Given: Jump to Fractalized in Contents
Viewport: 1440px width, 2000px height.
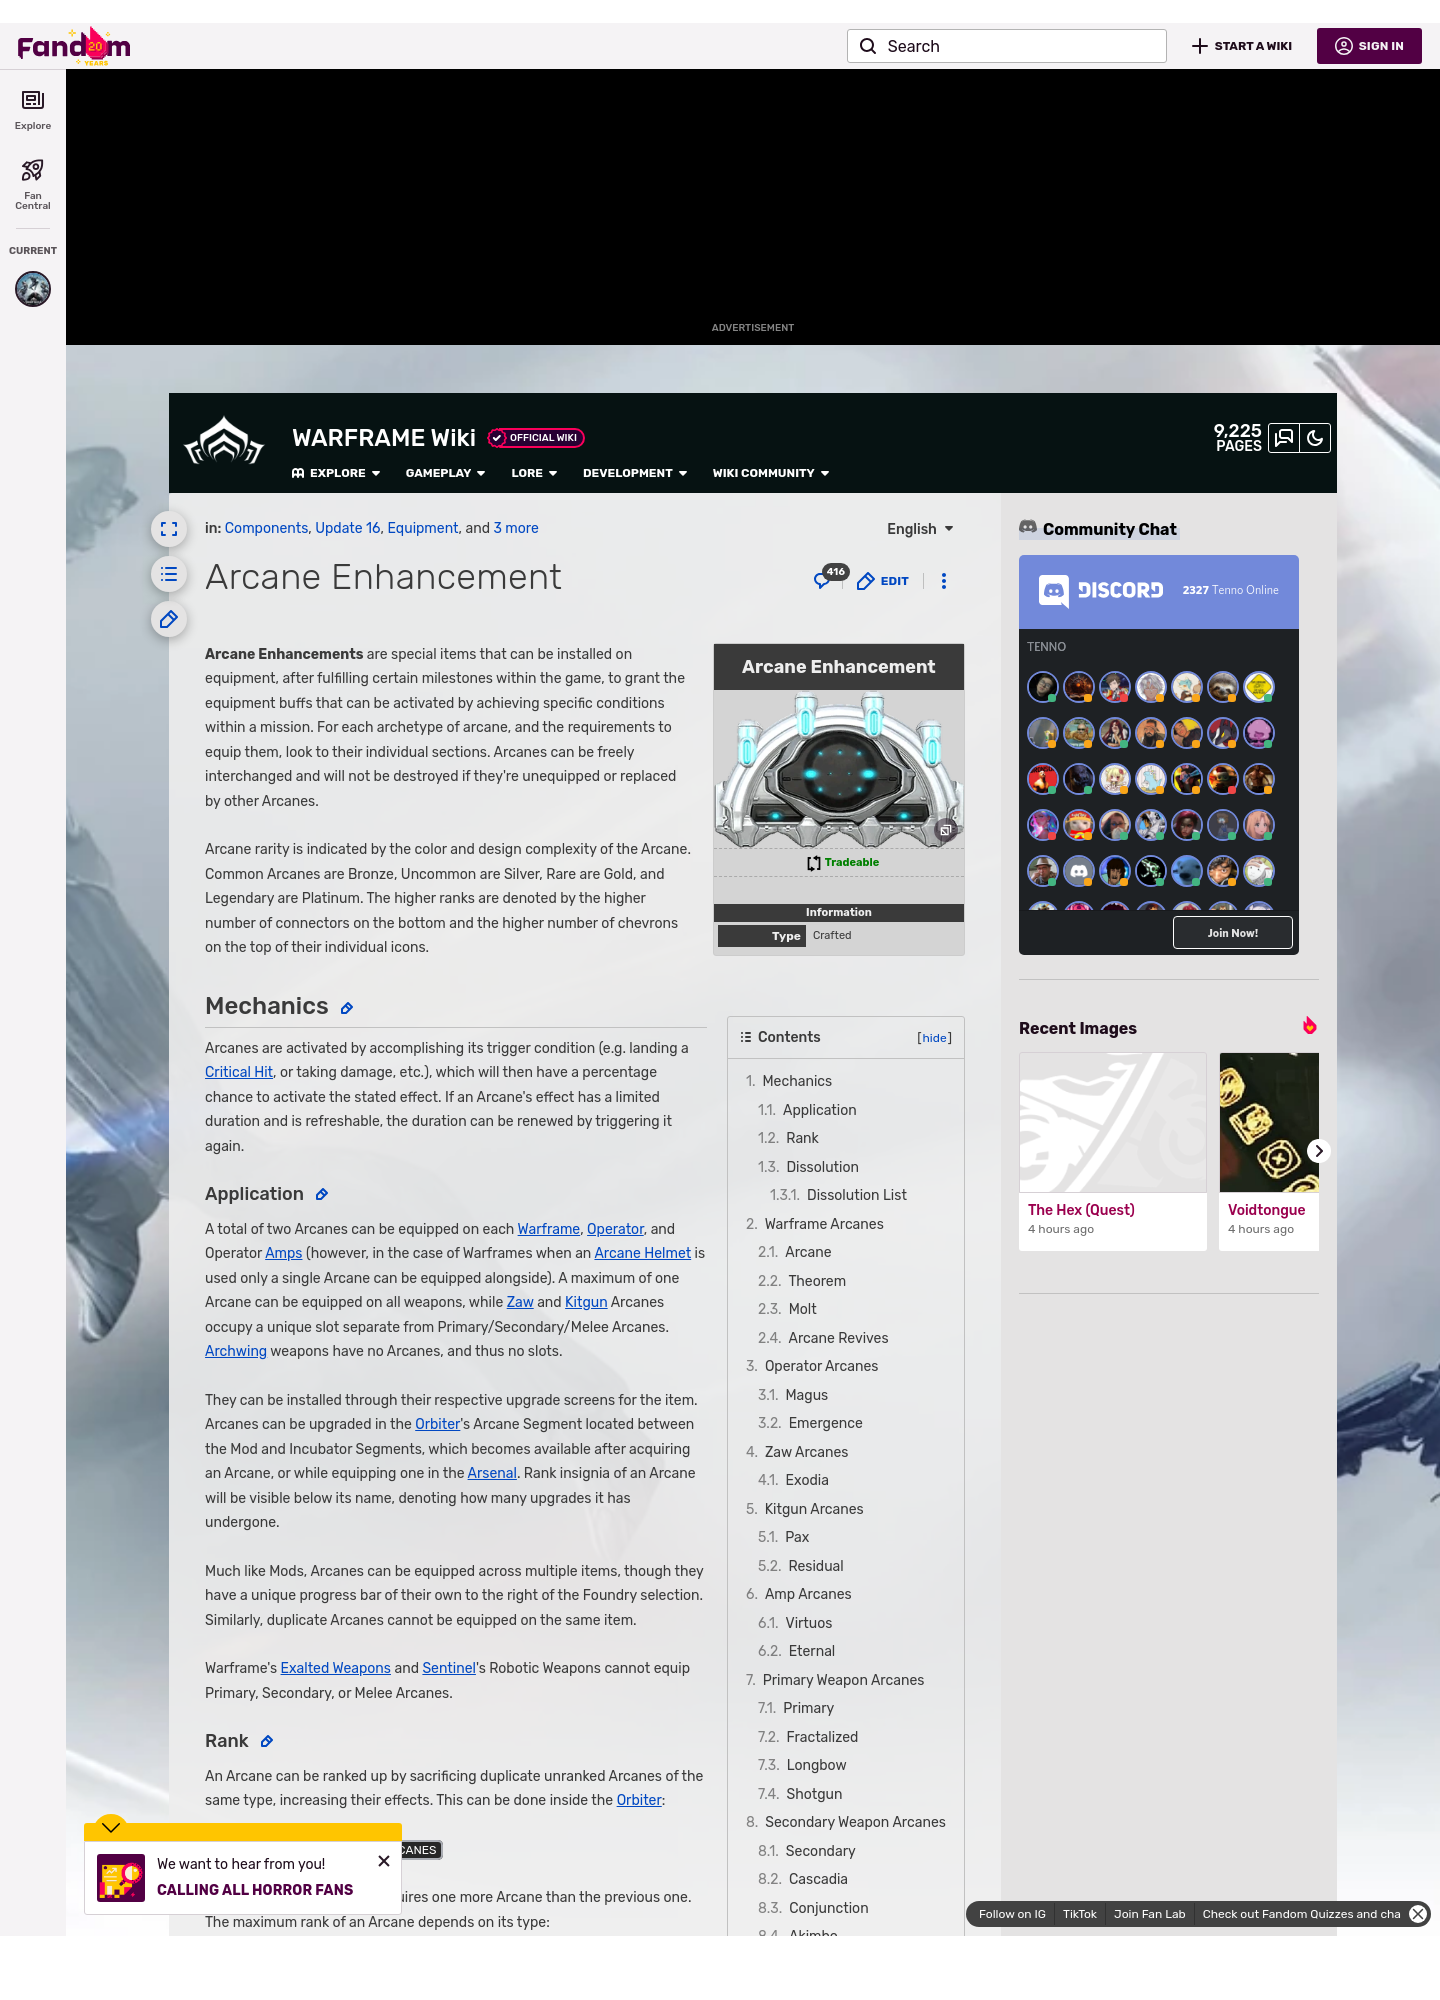Looking at the screenshot, I should (x=808, y=1737).
